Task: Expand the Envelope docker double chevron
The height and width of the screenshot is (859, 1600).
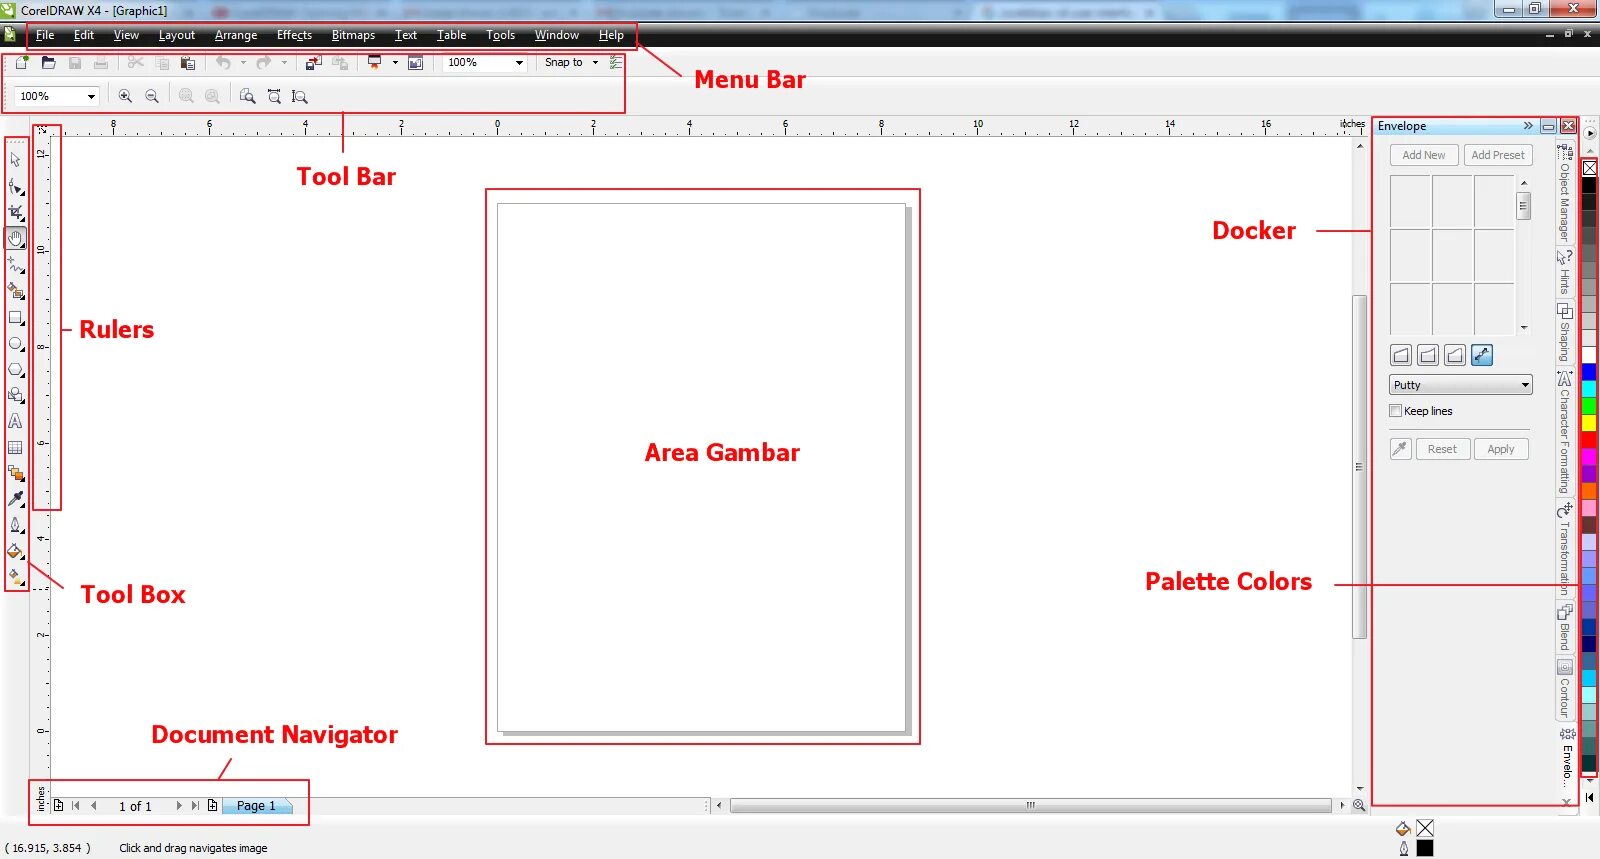Action: 1528,126
